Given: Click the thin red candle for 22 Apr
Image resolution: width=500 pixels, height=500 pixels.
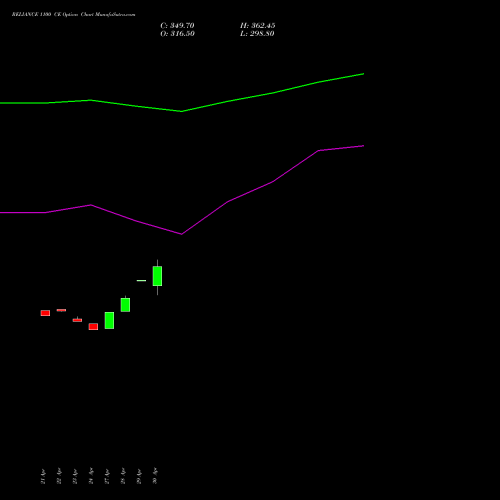Looking at the screenshot, I should coord(61,310).
